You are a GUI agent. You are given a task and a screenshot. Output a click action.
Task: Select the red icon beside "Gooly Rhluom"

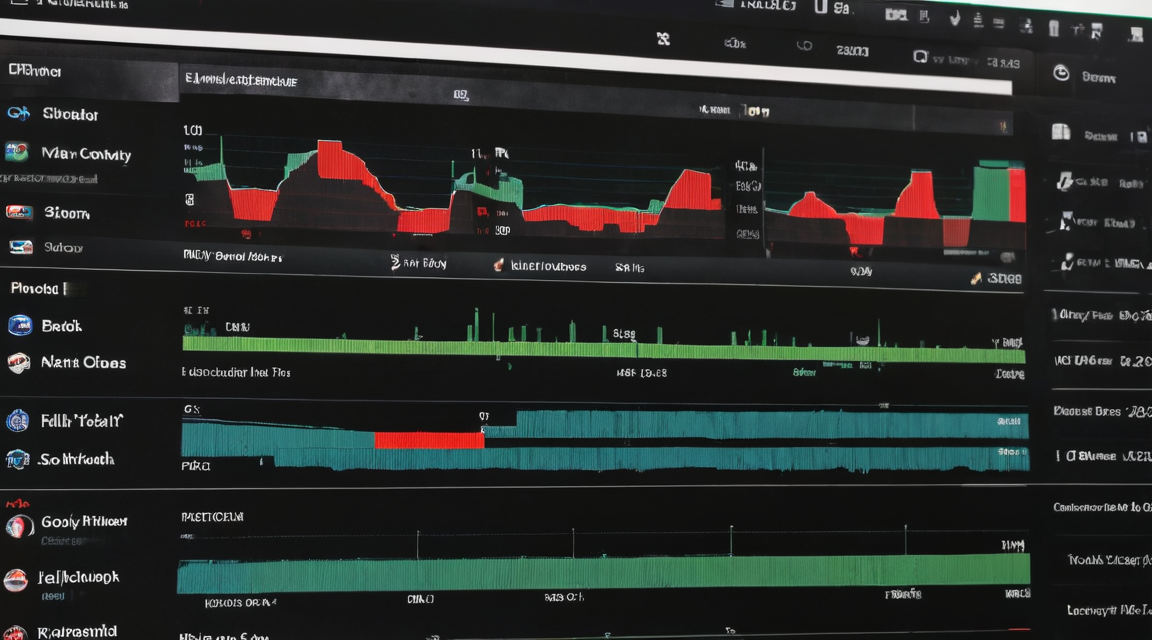click(x=19, y=525)
